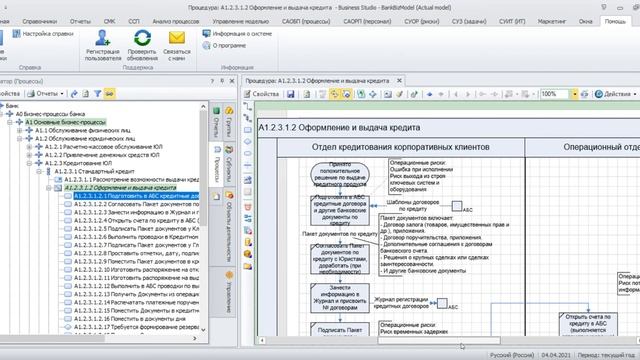Click the green page icon in diagram toolbar
640x360 pixels.
coord(361,94)
